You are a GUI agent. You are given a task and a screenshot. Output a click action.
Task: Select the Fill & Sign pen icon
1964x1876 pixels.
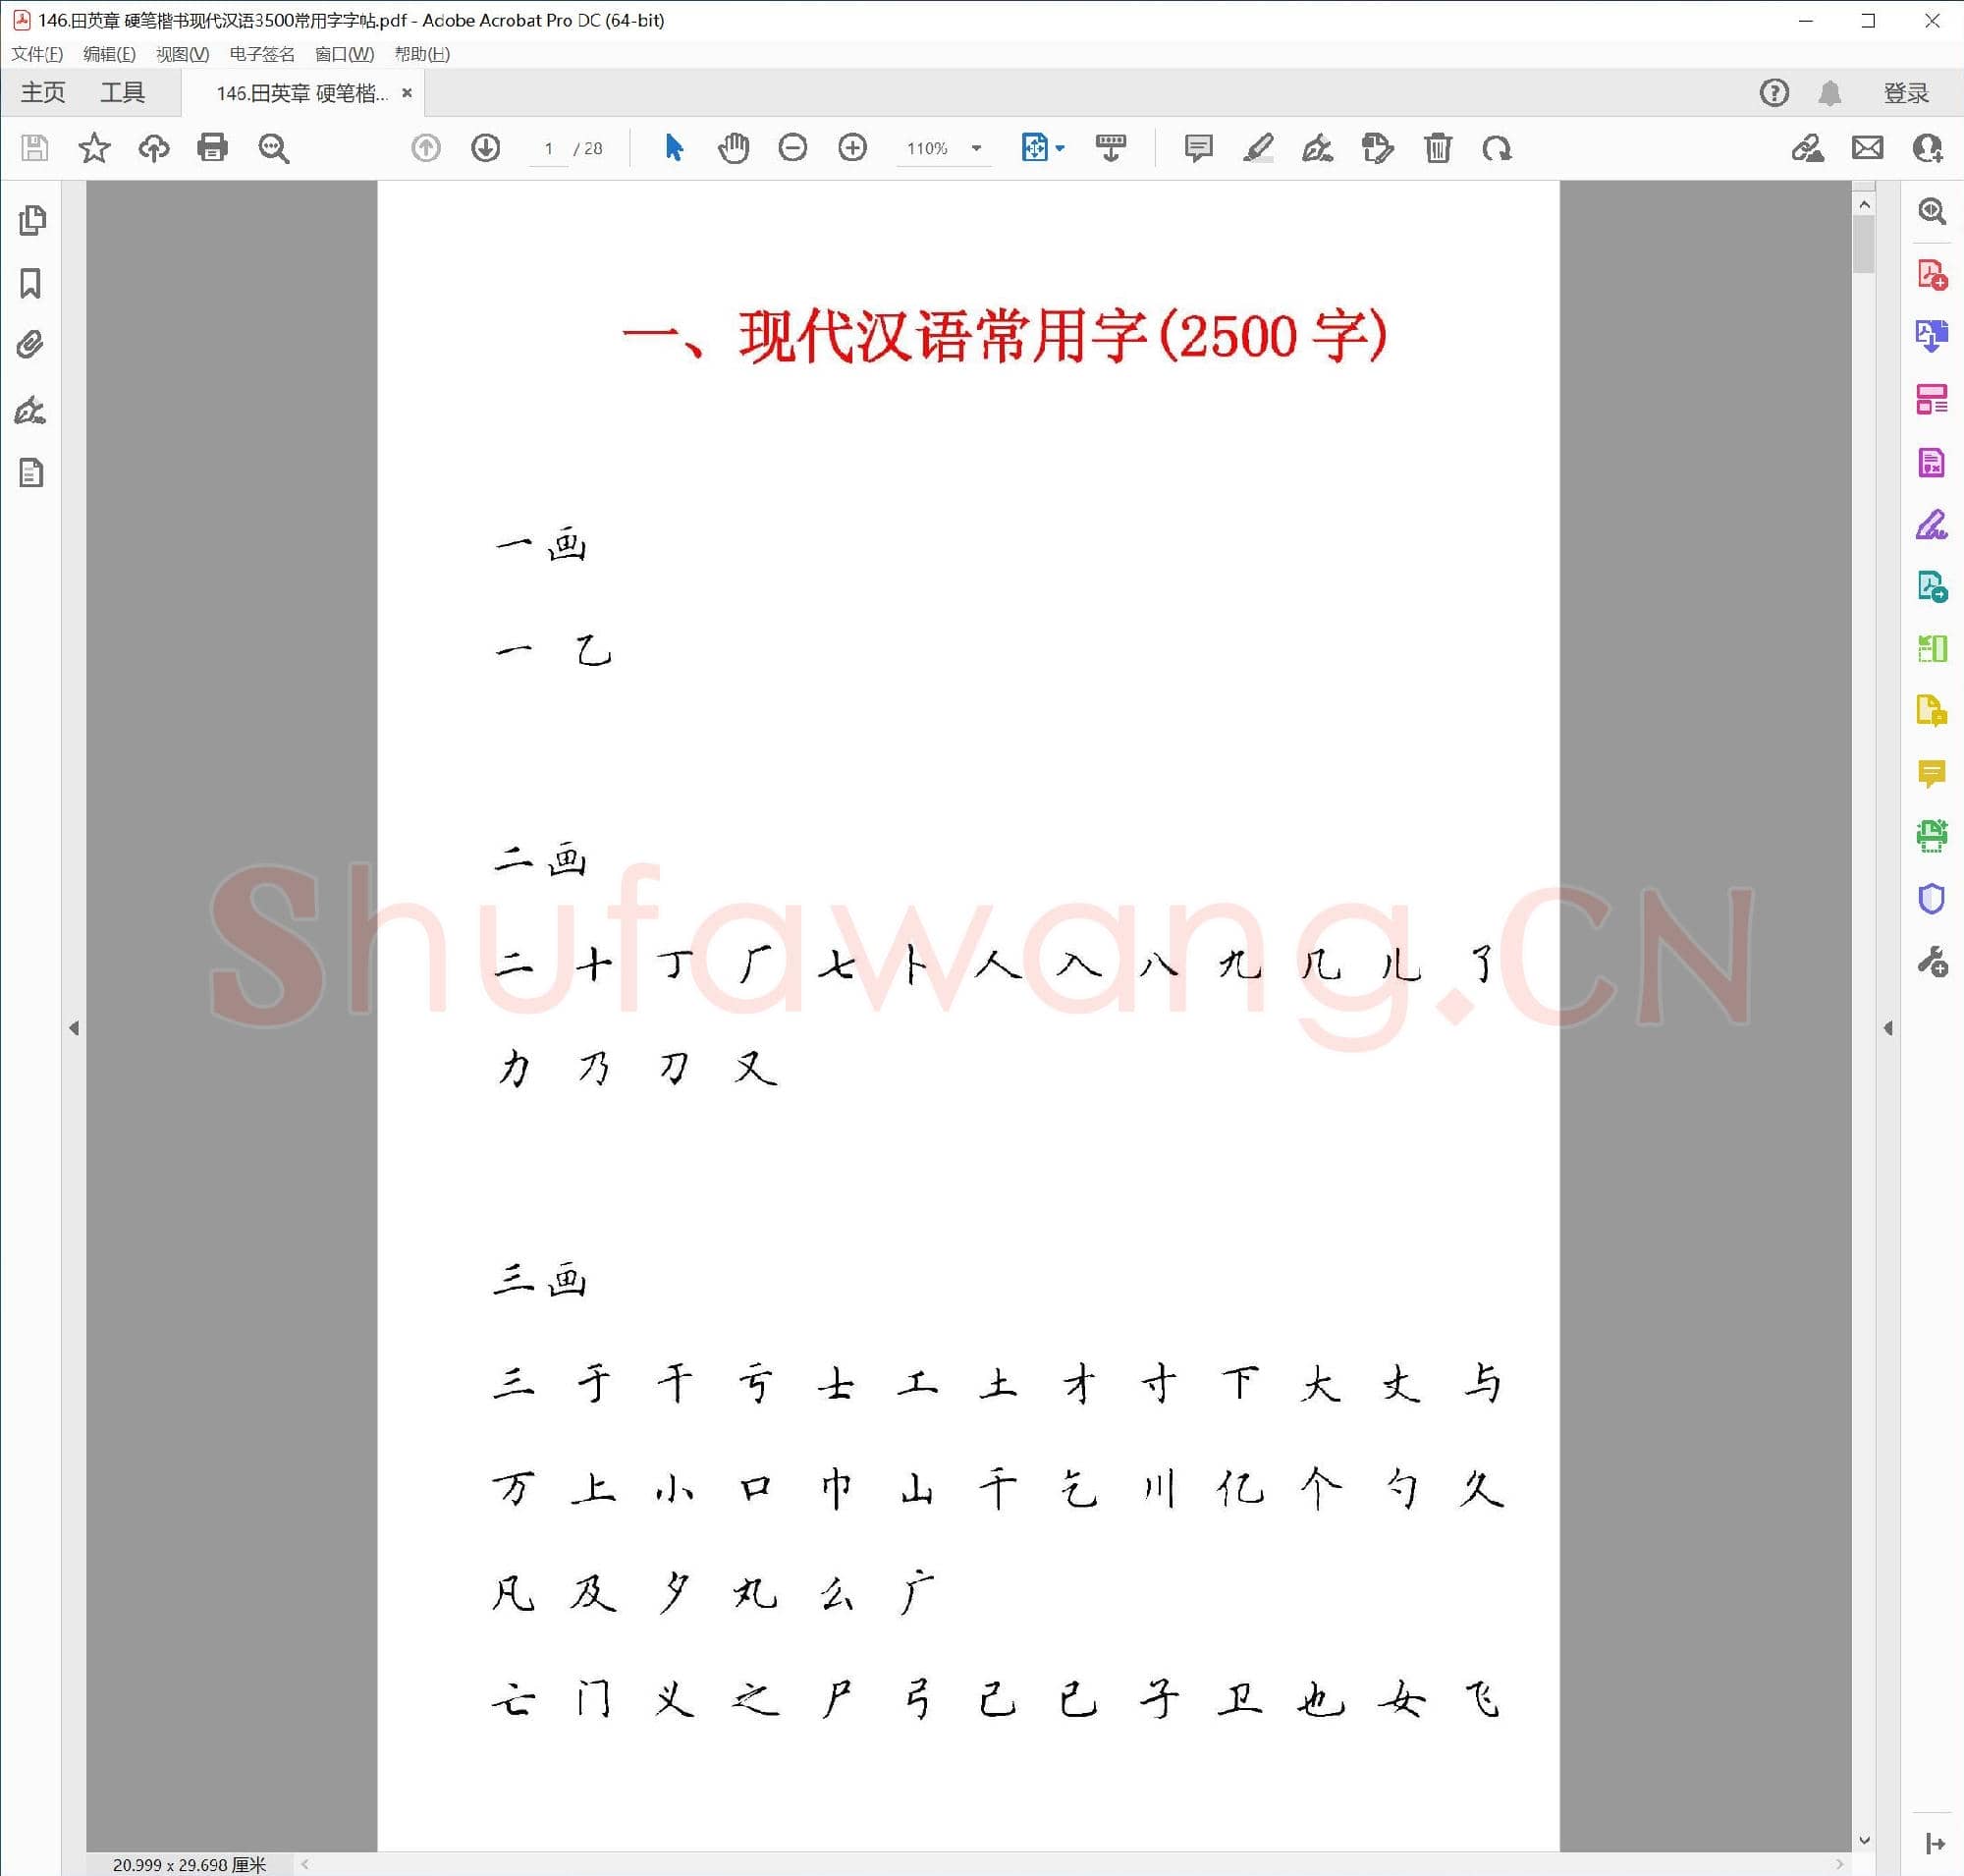click(1317, 148)
